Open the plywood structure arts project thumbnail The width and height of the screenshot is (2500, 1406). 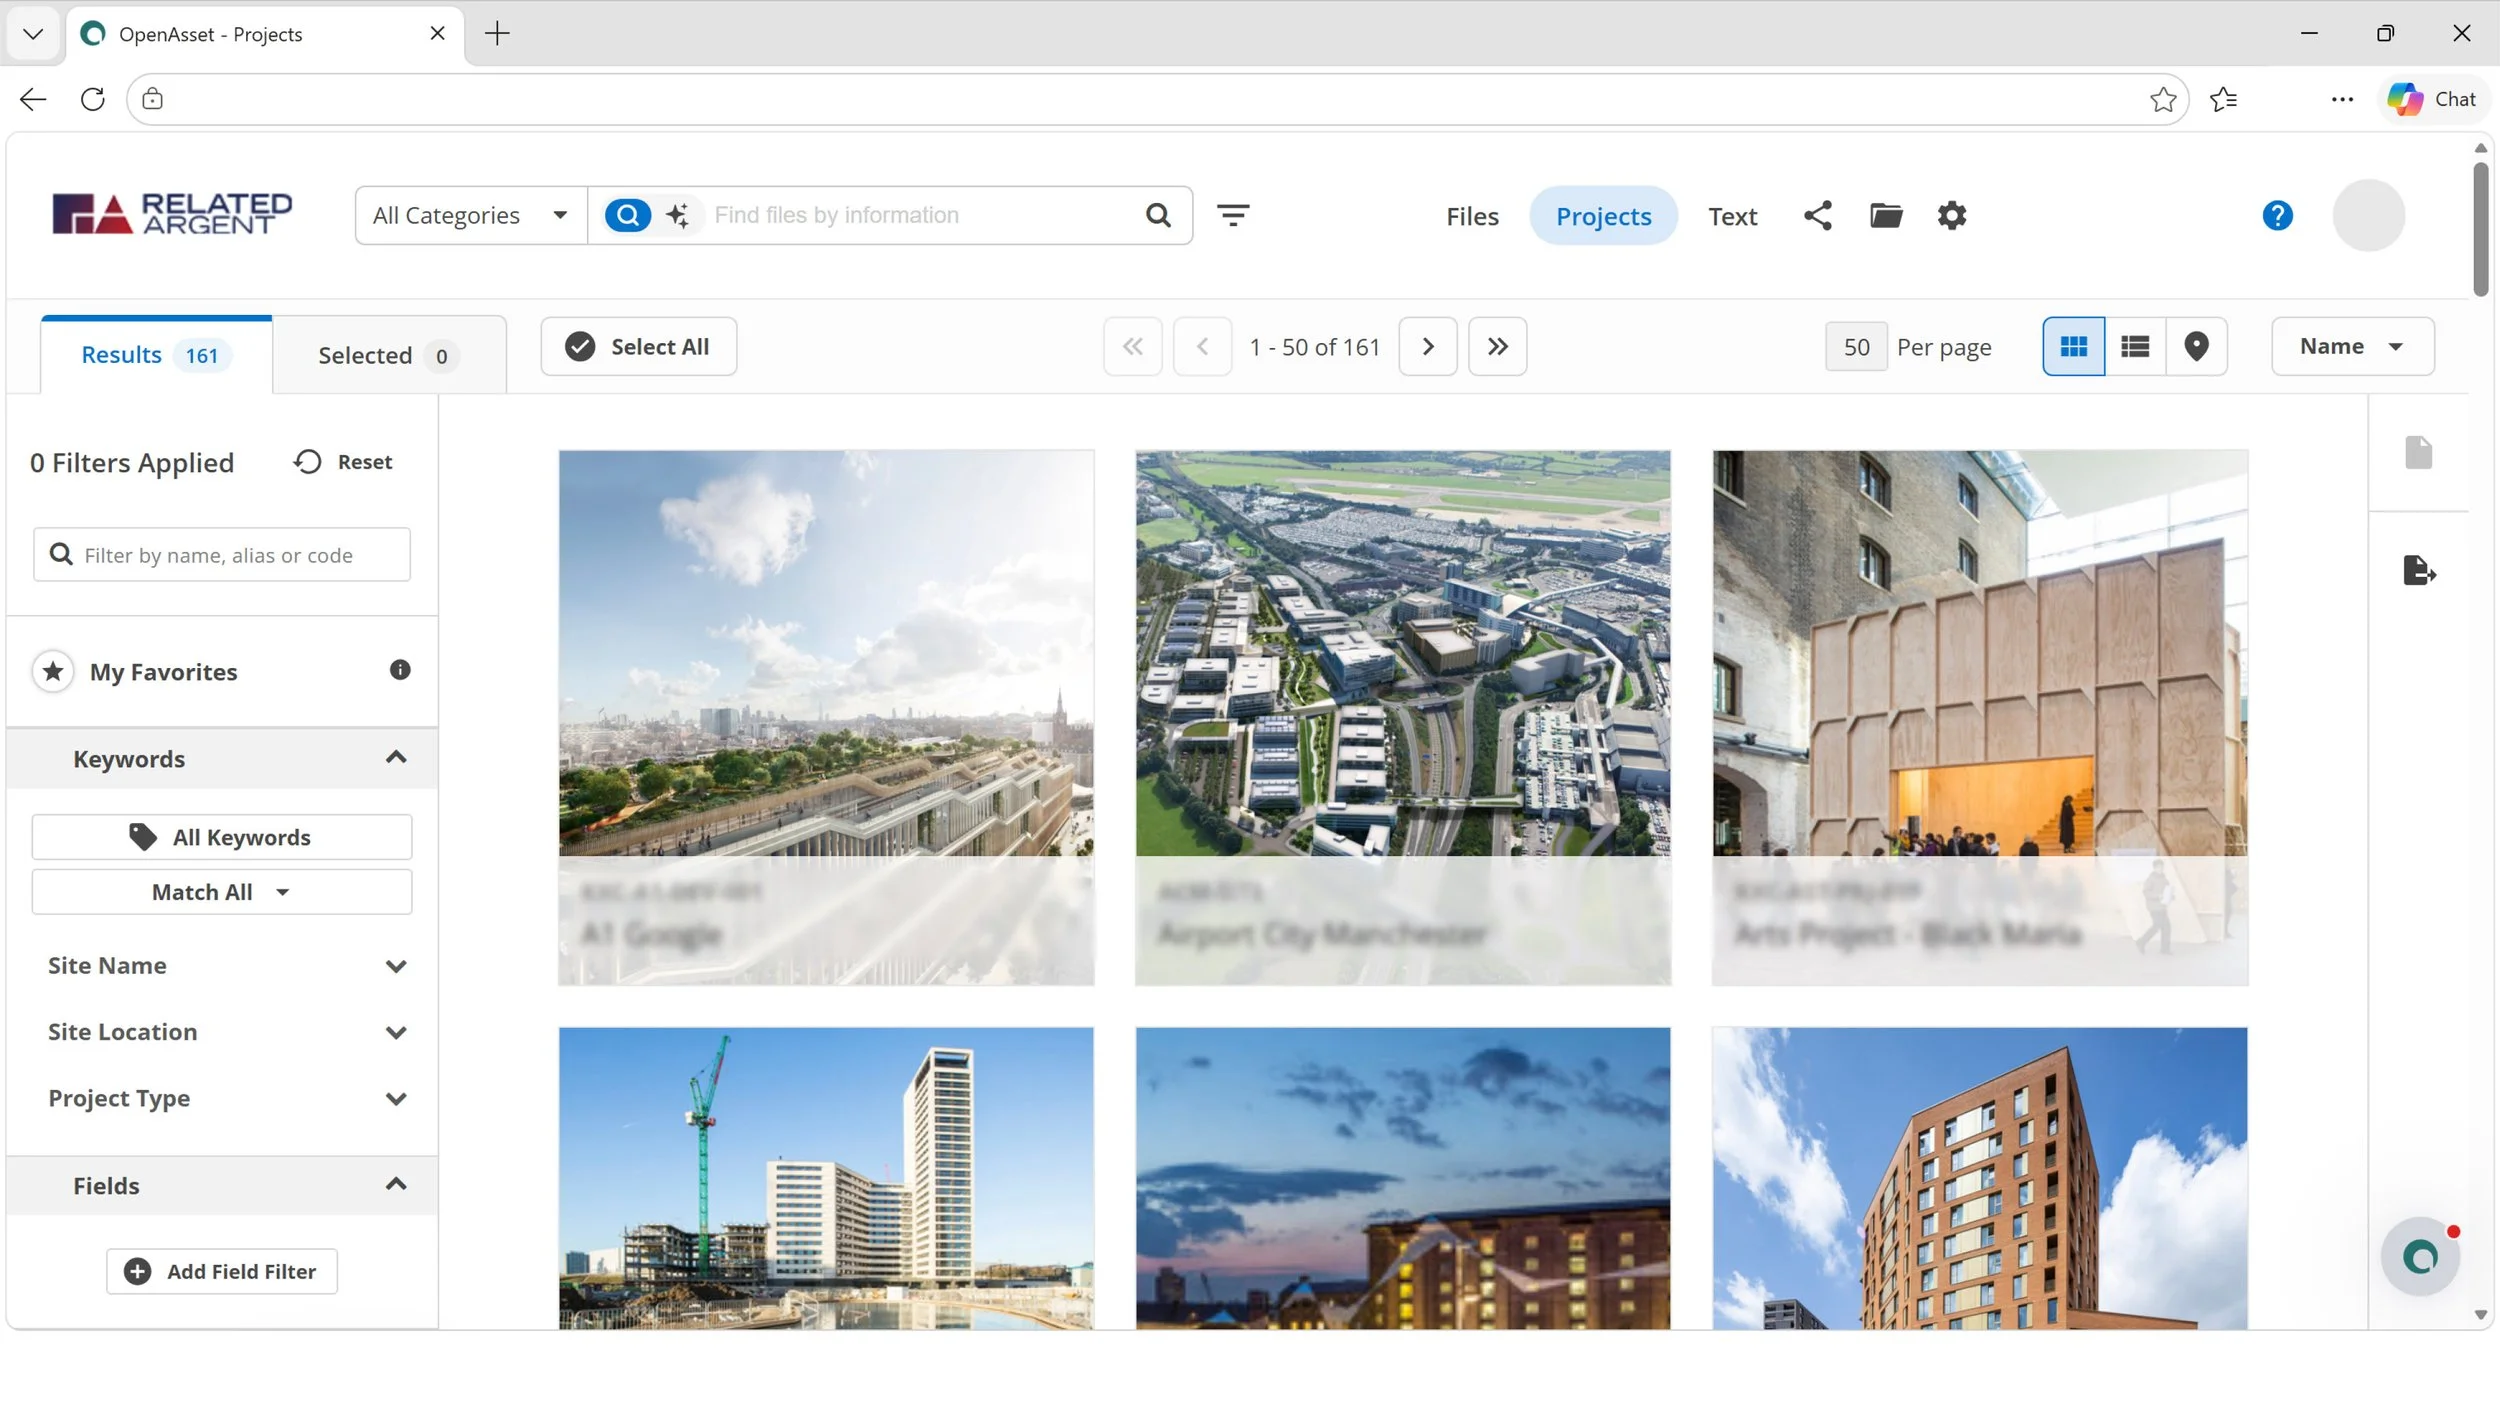coord(1980,718)
